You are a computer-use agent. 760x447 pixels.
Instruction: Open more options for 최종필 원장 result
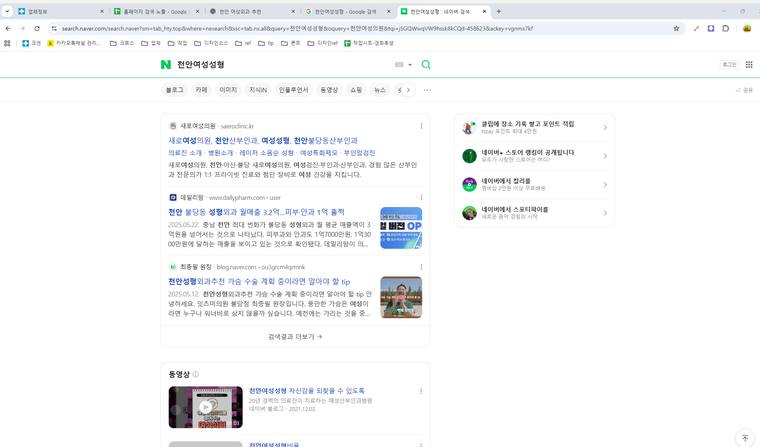(421, 267)
